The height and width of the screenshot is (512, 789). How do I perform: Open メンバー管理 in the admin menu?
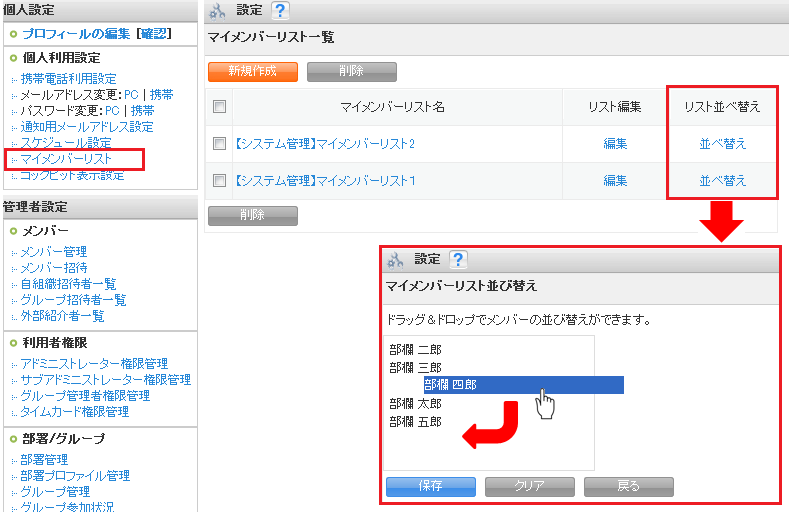pyautogui.click(x=53, y=251)
